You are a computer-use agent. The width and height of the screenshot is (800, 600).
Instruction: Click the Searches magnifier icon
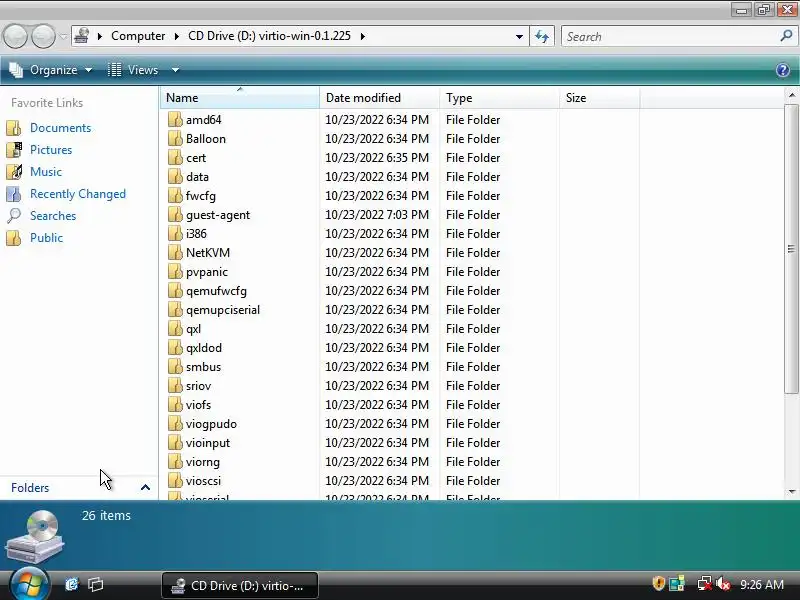[x=14, y=215]
